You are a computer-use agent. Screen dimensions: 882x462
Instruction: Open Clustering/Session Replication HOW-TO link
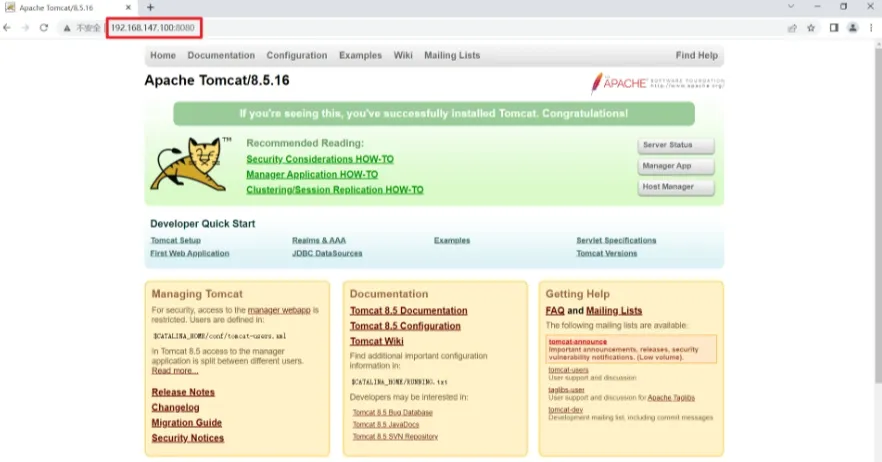335,190
